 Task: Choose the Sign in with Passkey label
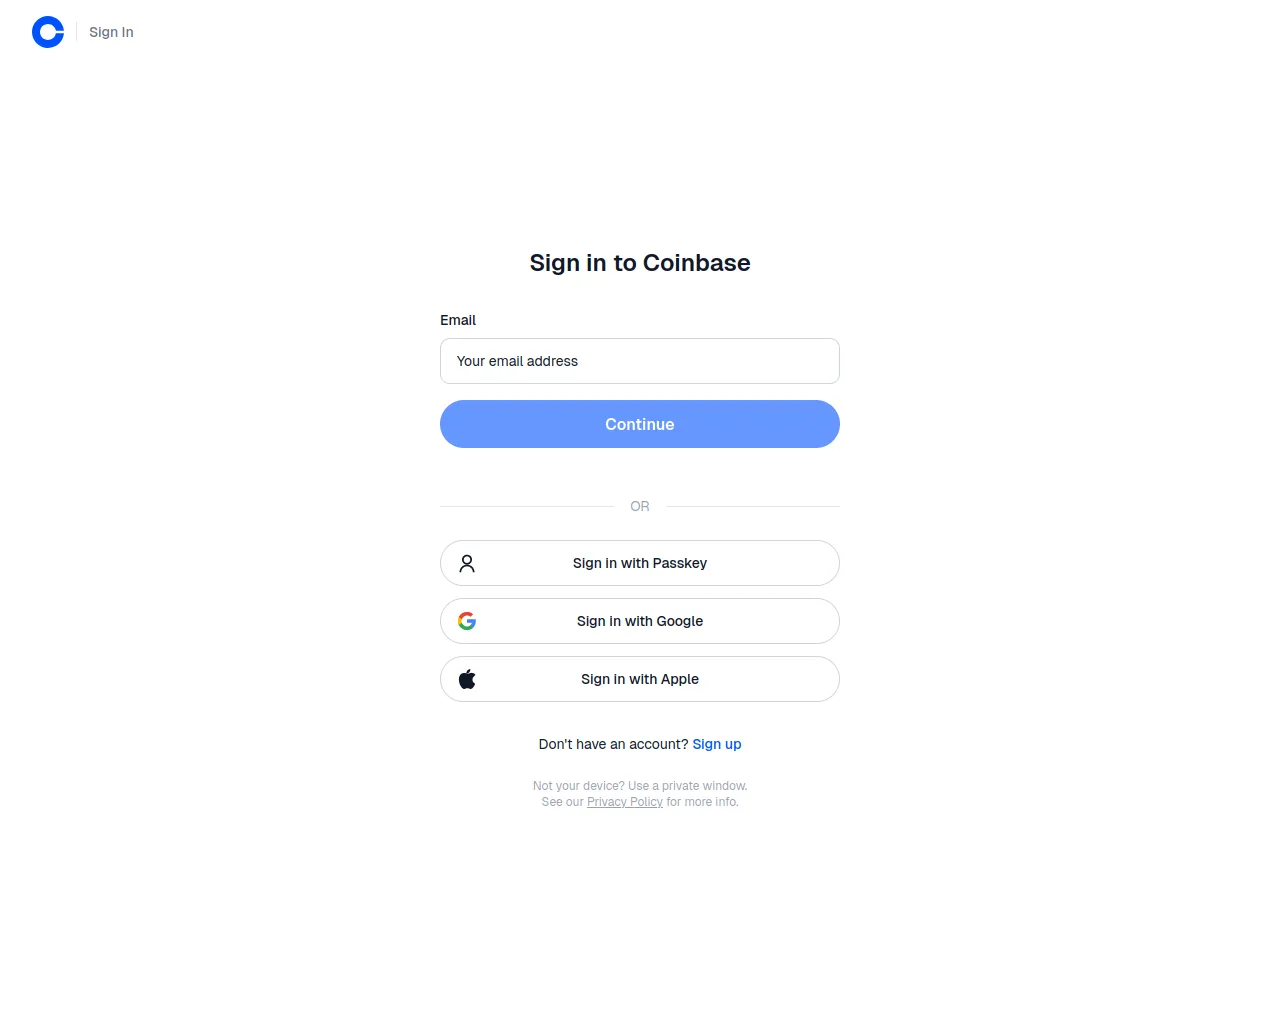pyautogui.click(x=640, y=564)
